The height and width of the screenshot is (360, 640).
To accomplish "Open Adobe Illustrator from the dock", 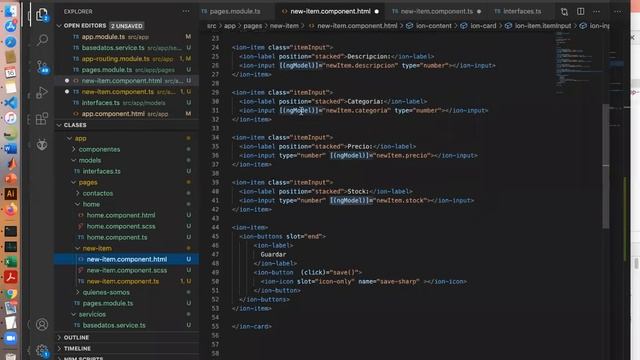I will click(x=11, y=194).
